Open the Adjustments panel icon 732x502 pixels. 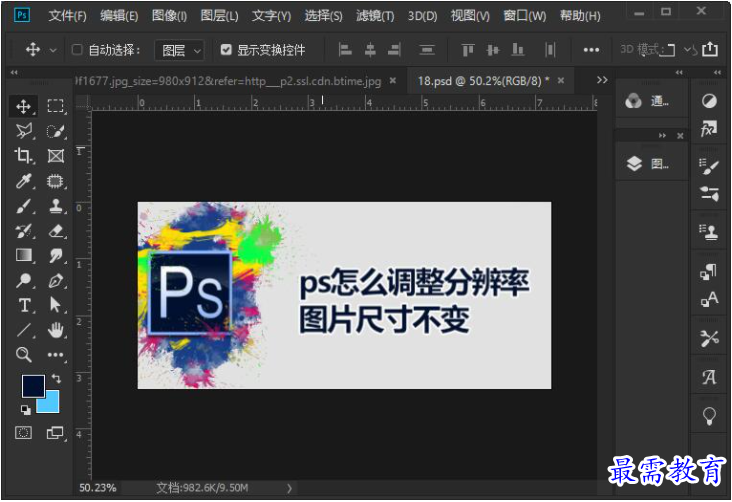709,101
